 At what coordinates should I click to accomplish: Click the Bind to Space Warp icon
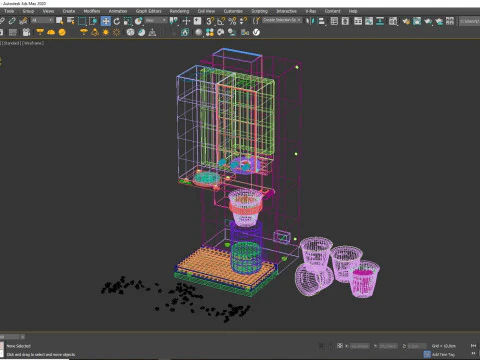23,21
